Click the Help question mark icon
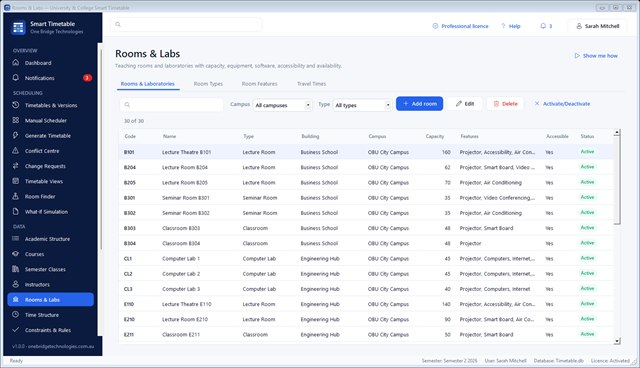Screen dimensions: 640x368 pos(503,26)
